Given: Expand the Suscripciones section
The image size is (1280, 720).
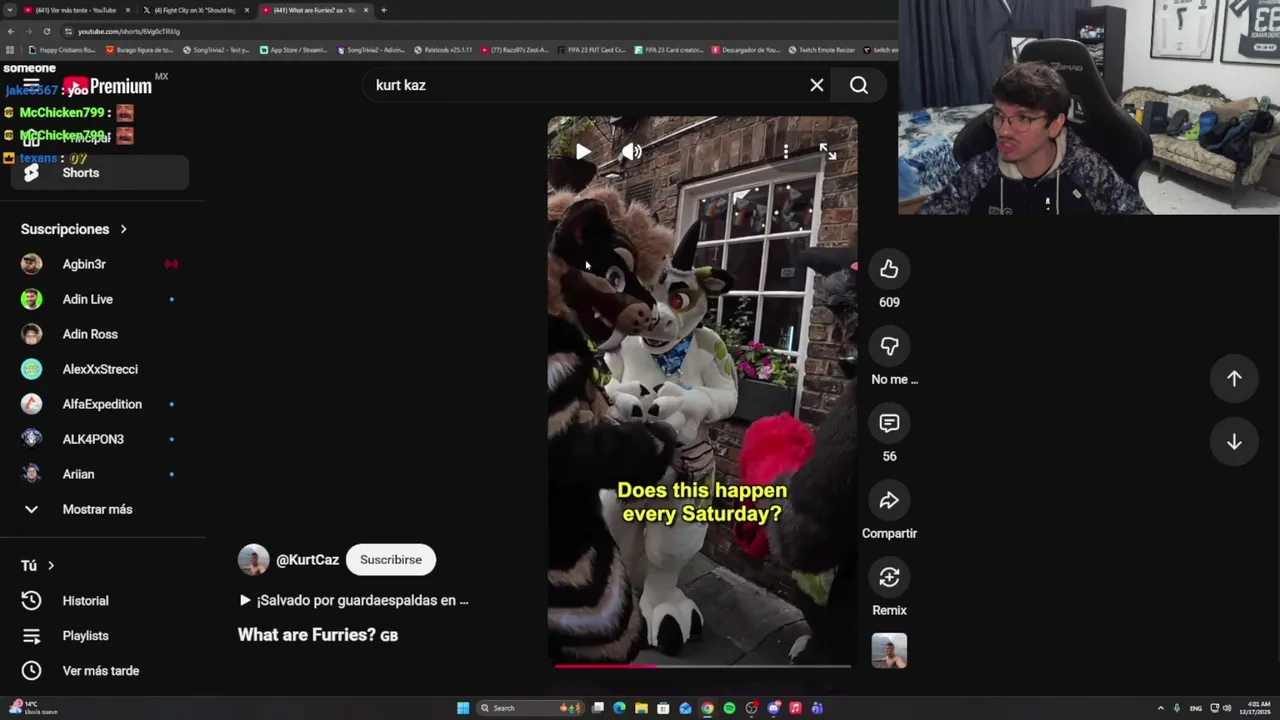Looking at the screenshot, I should [74, 229].
